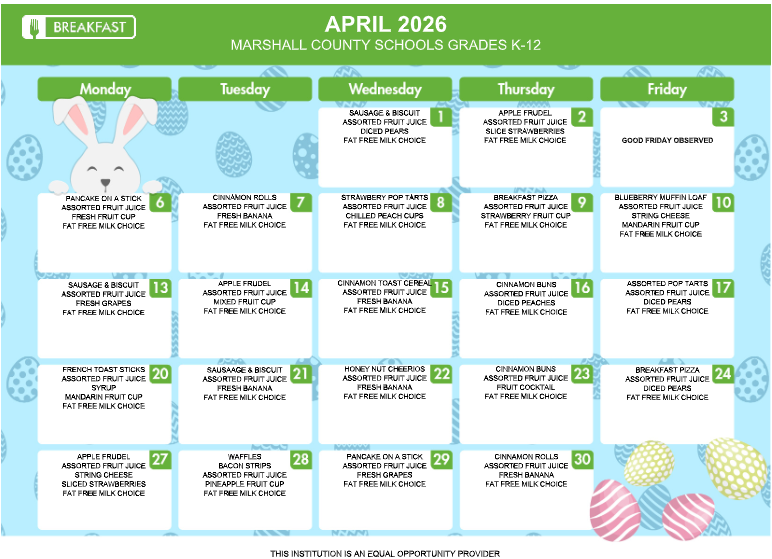Click the Equal Opportunity Provider footer text

click(x=385, y=553)
